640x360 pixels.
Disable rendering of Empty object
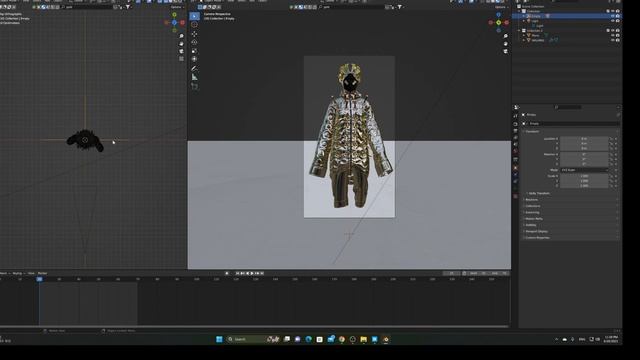pyautogui.click(x=618, y=16)
